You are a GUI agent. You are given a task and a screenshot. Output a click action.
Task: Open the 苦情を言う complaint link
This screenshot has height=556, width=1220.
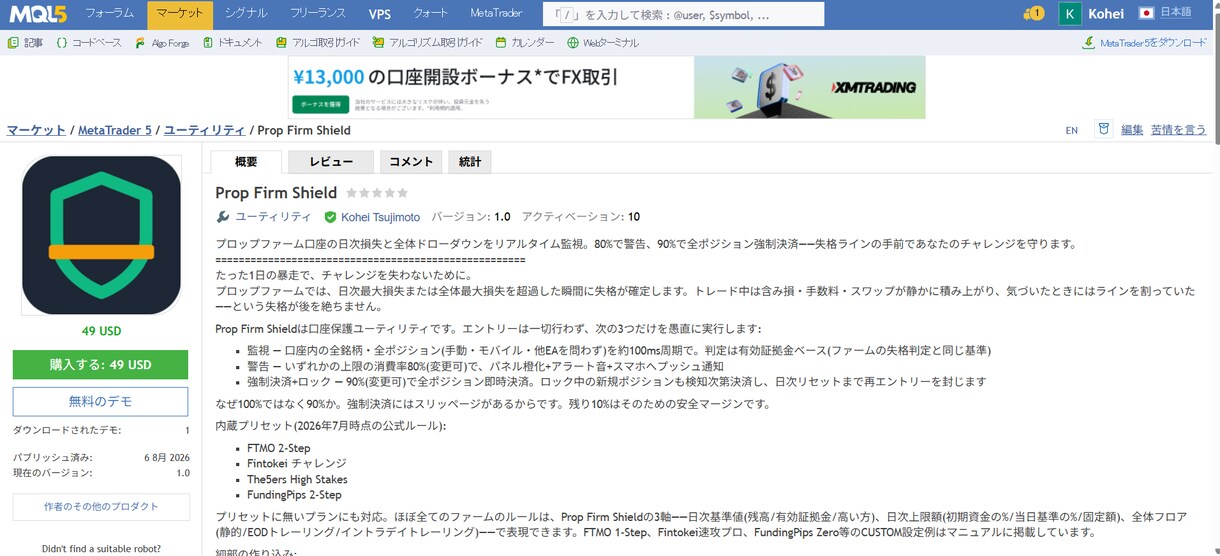click(x=1179, y=130)
